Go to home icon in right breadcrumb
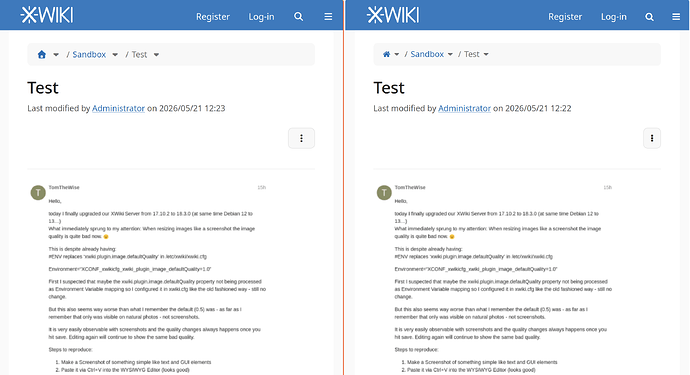 point(386,54)
